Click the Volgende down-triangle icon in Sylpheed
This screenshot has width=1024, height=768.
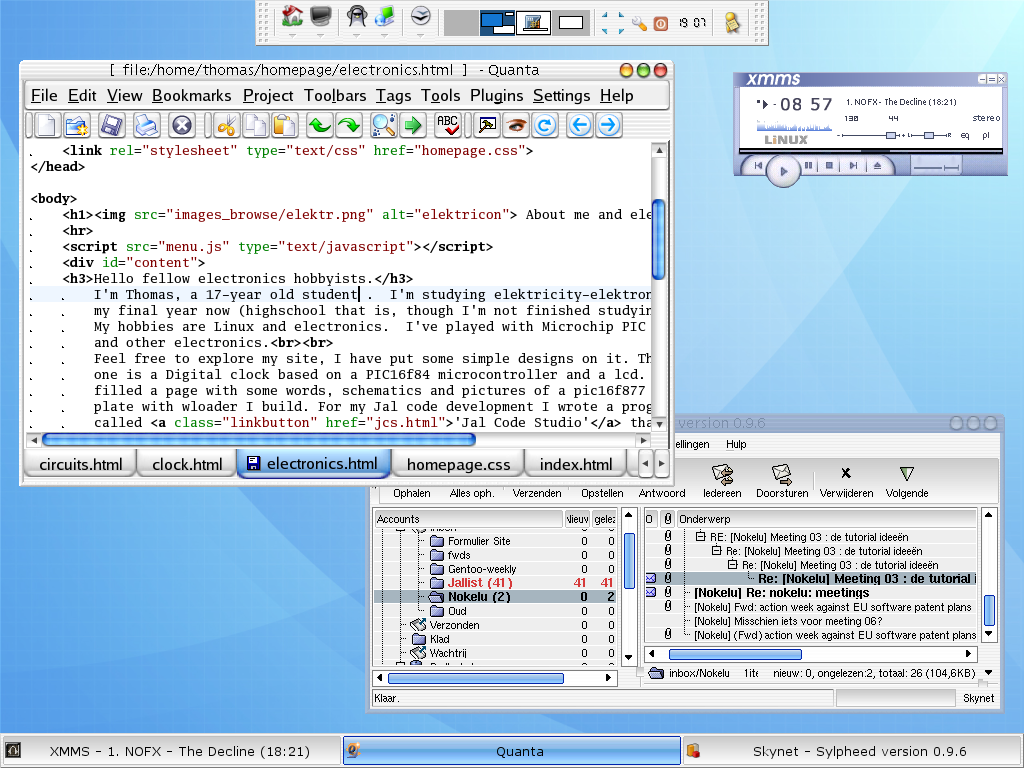906,473
